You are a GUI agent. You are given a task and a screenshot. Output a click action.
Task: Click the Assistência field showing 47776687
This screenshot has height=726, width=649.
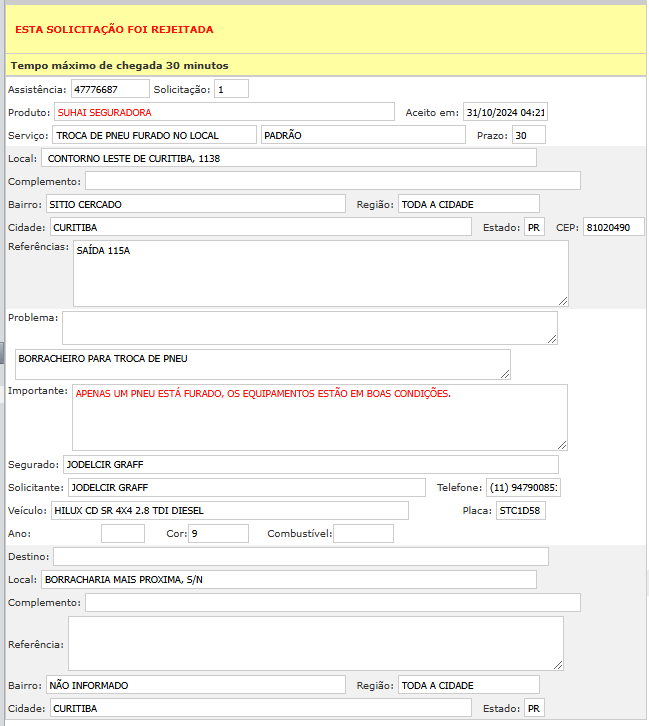tap(110, 89)
